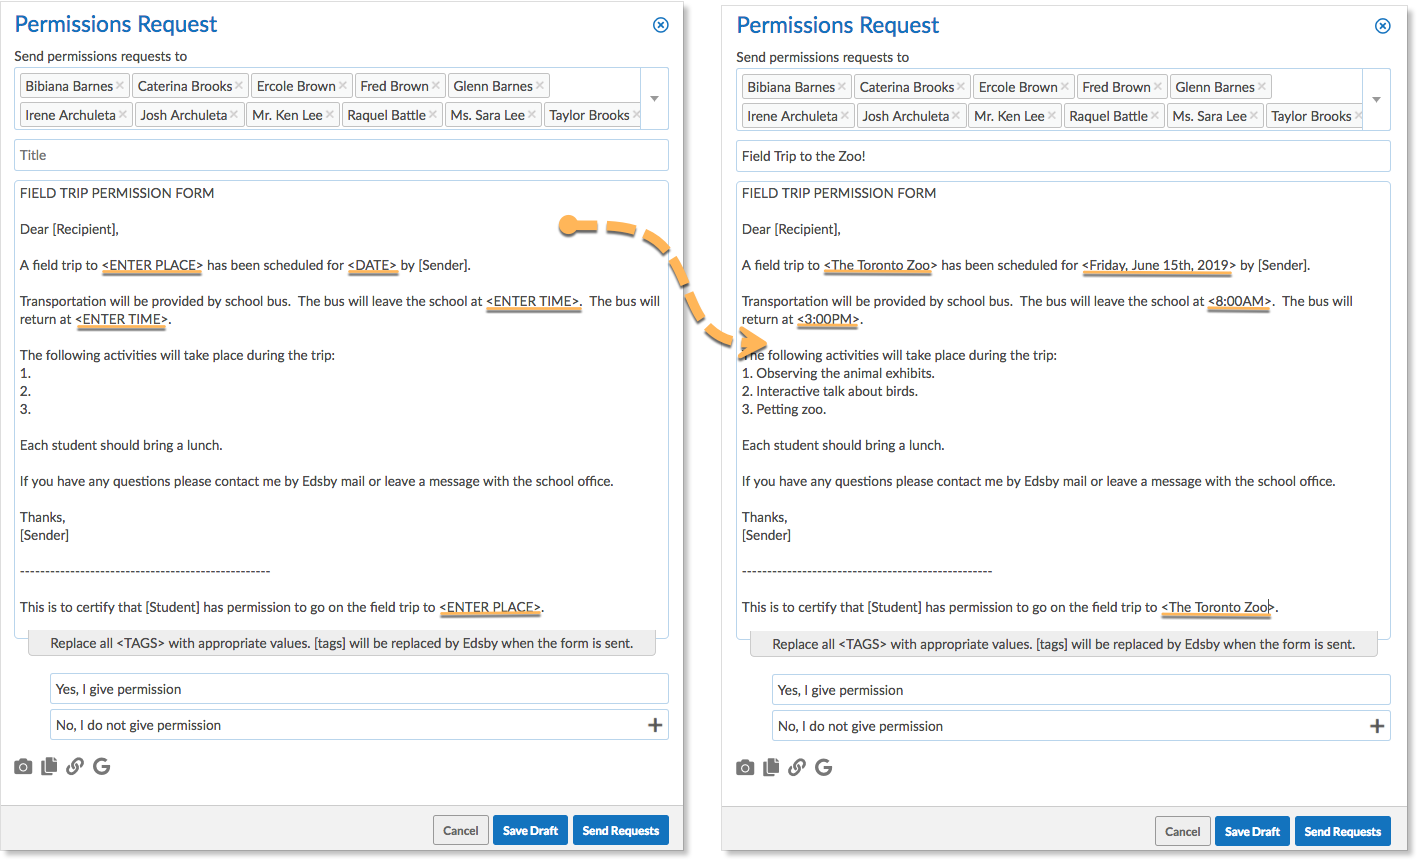Click Google icon in right dialog
The width and height of the screenshot is (1417, 861).
823,768
